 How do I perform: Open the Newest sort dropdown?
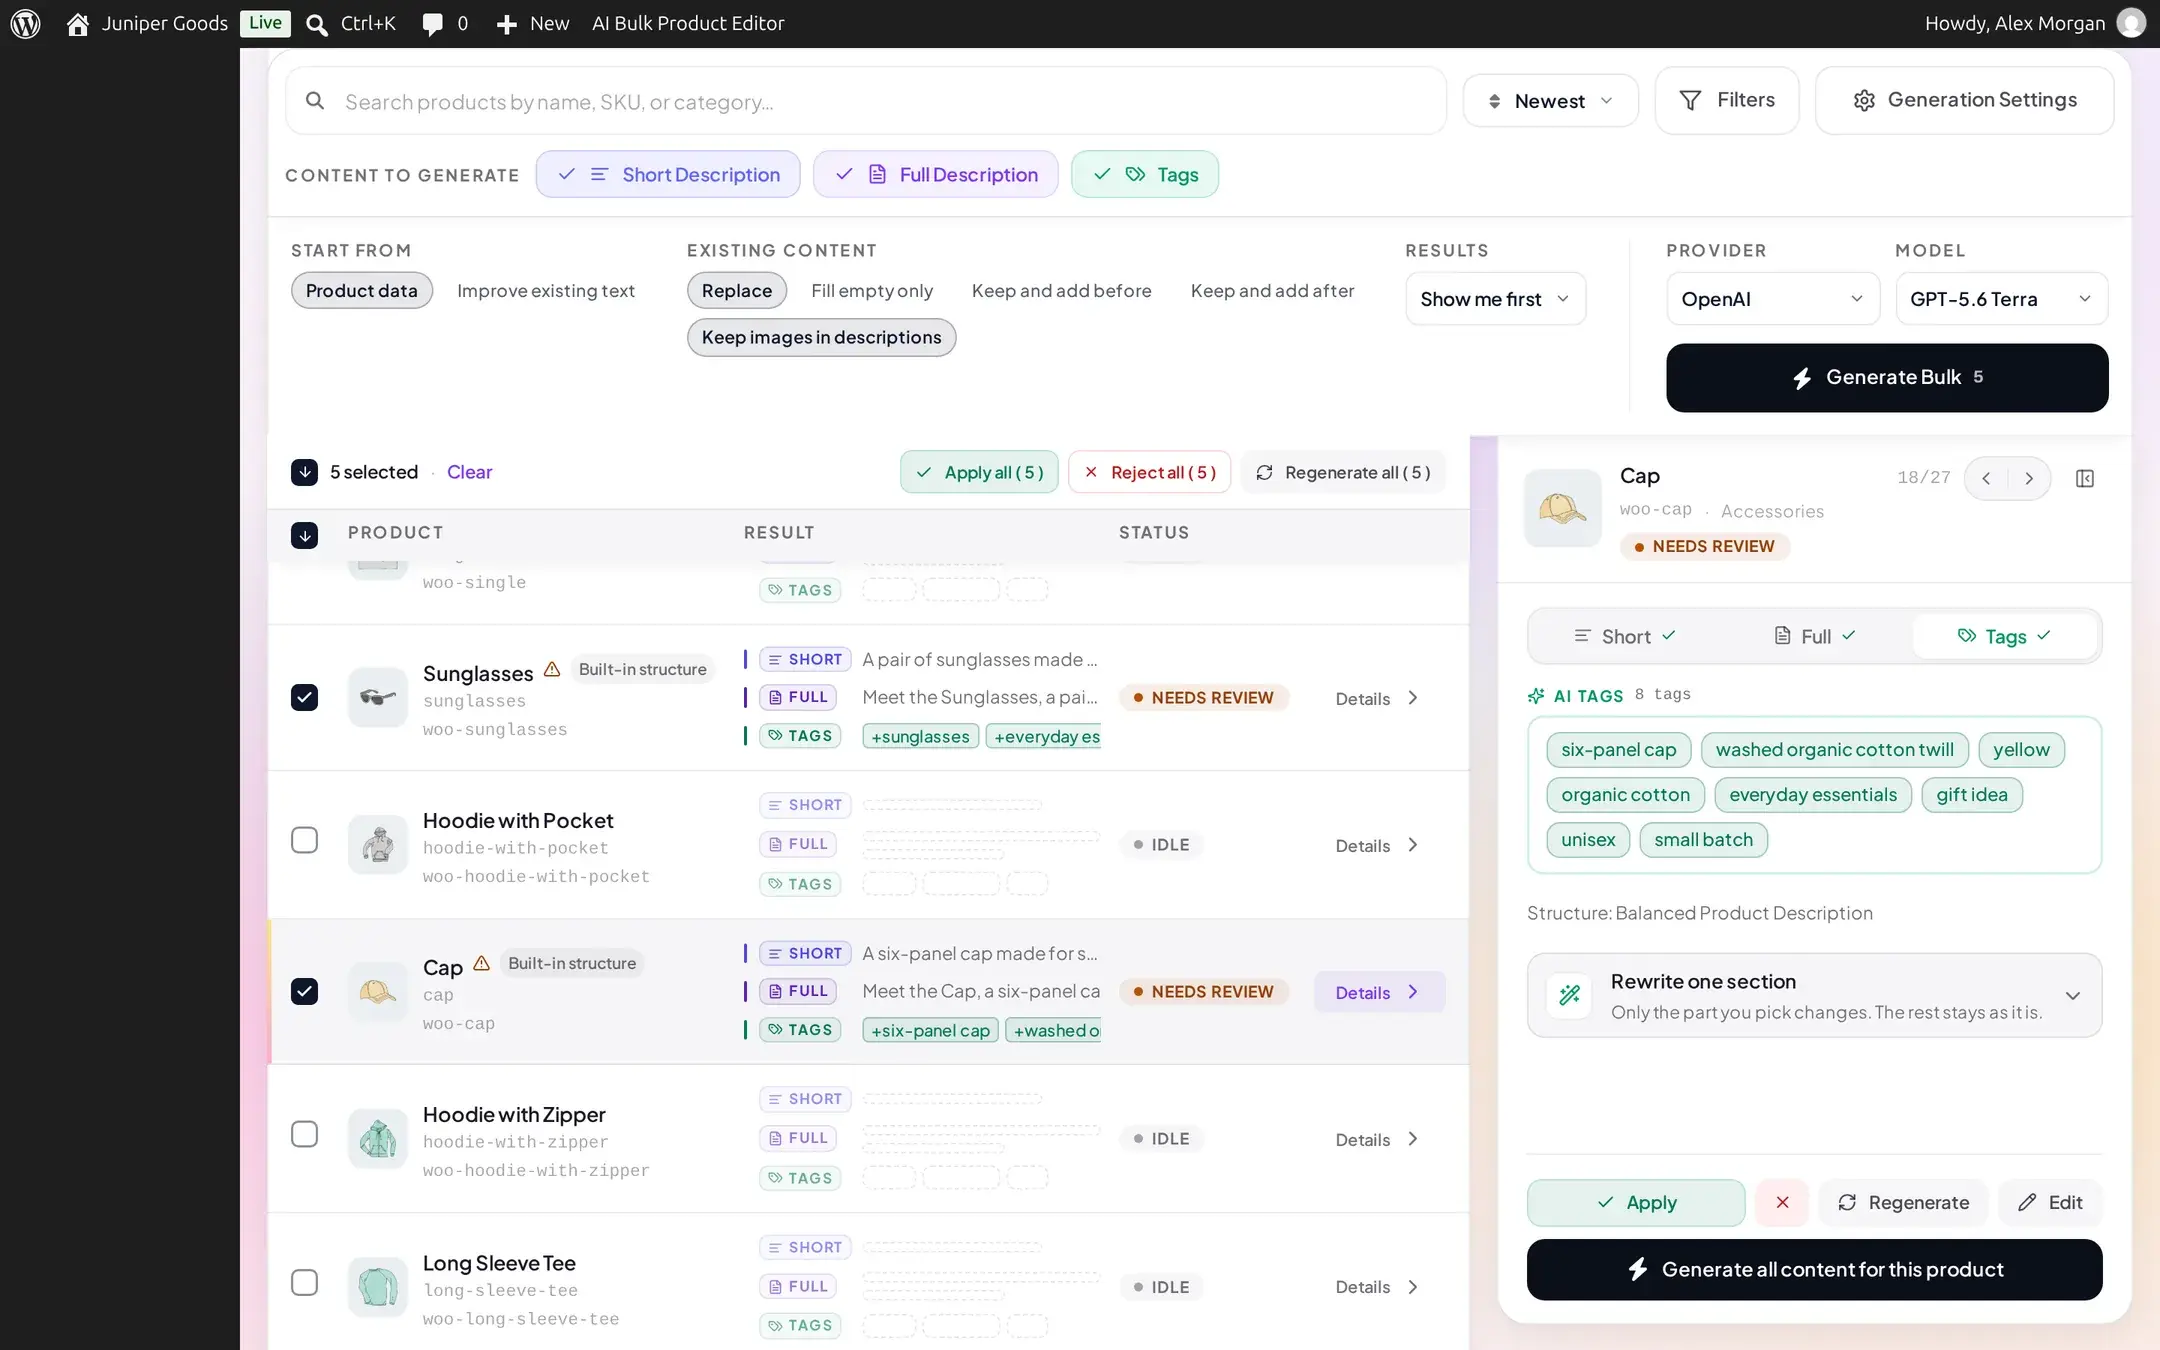tap(1550, 100)
